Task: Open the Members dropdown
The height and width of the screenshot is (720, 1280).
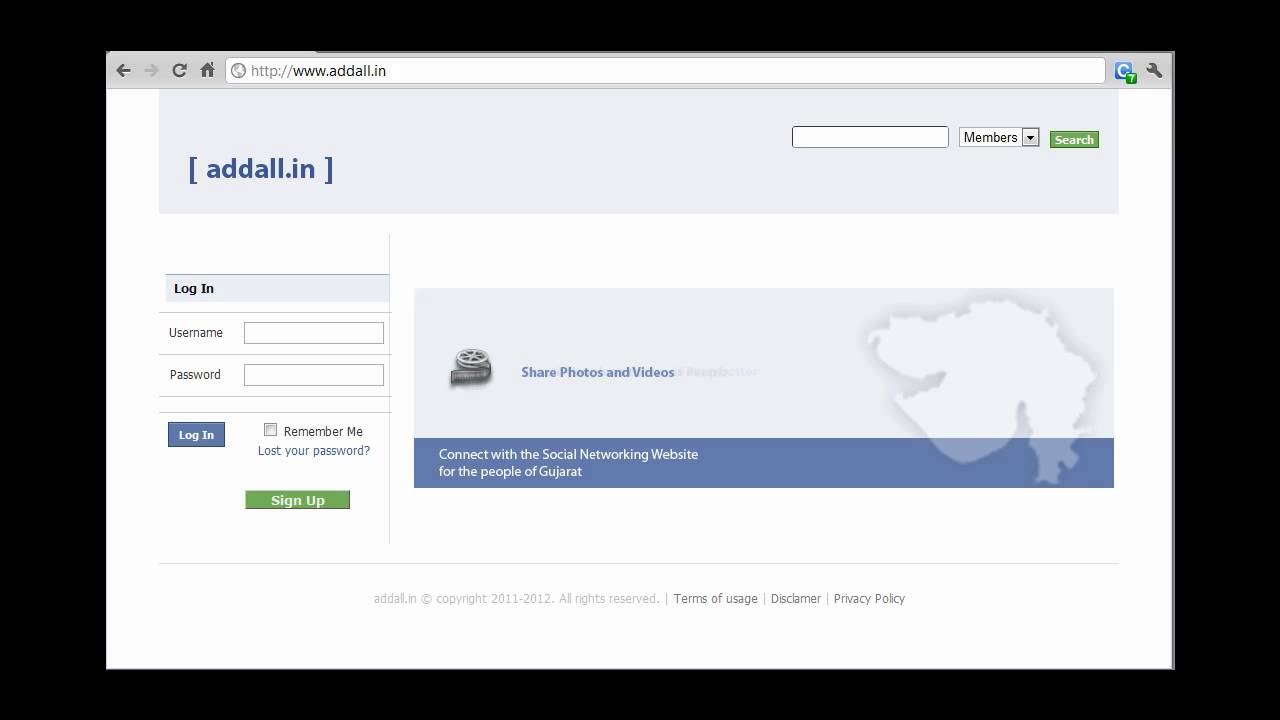Action: coord(999,137)
